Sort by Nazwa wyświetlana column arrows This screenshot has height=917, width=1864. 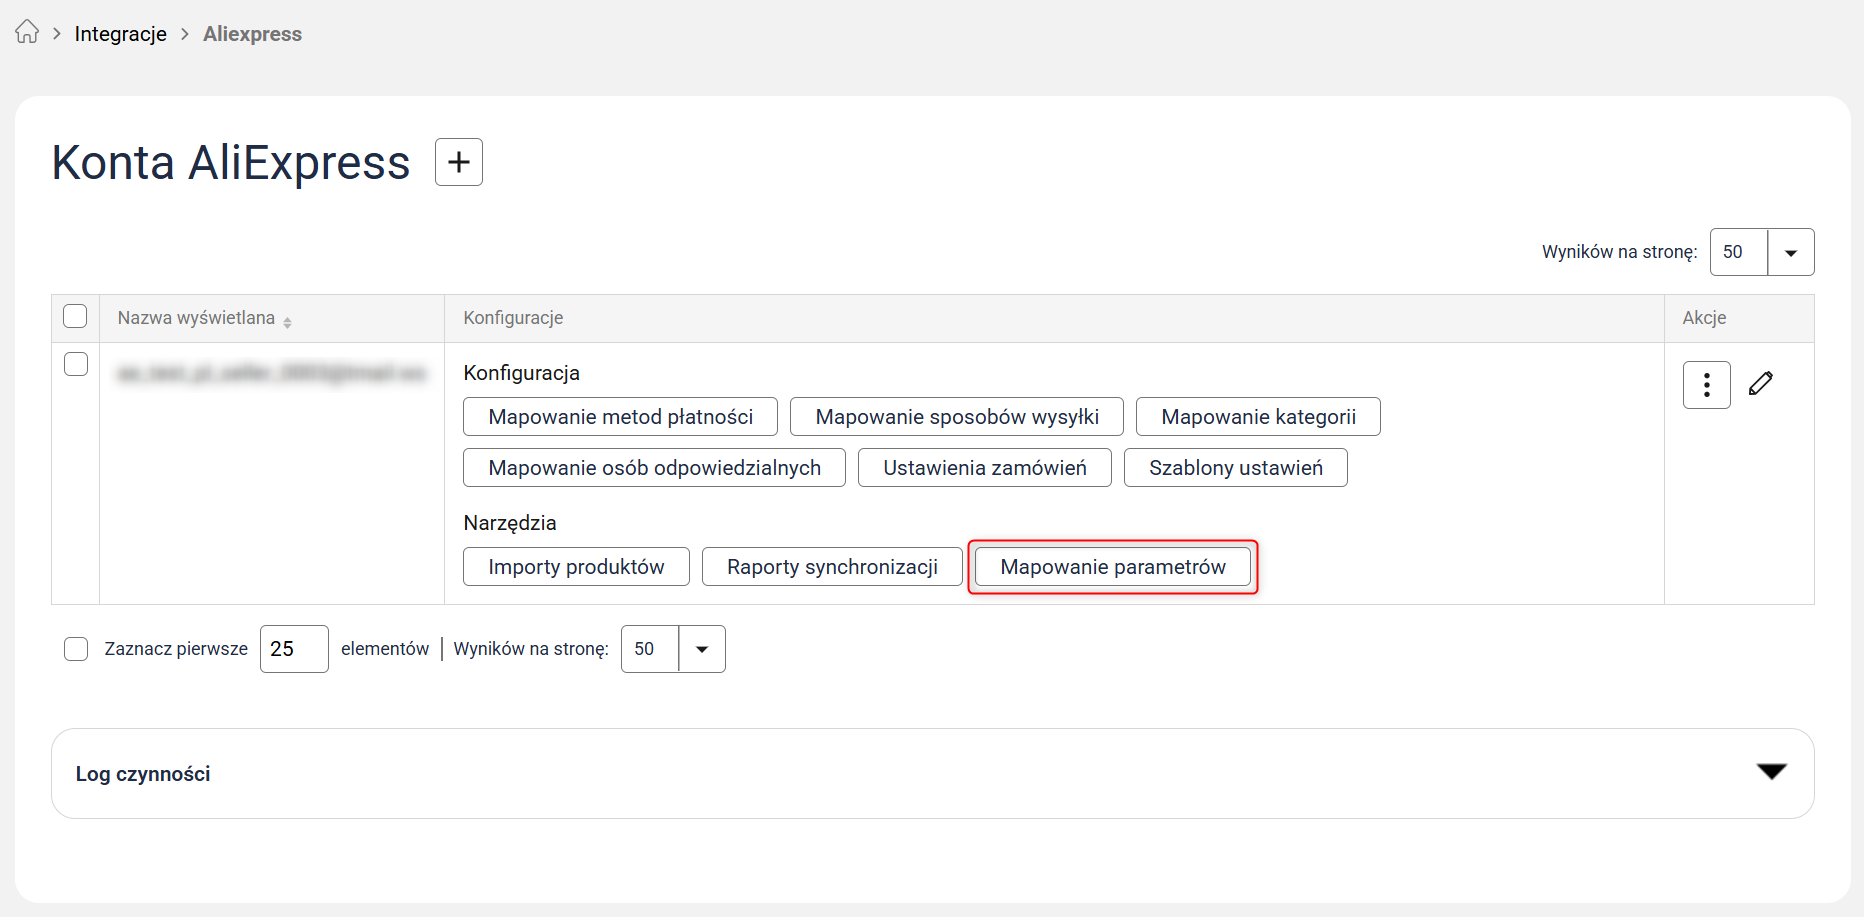(x=287, y=322)
